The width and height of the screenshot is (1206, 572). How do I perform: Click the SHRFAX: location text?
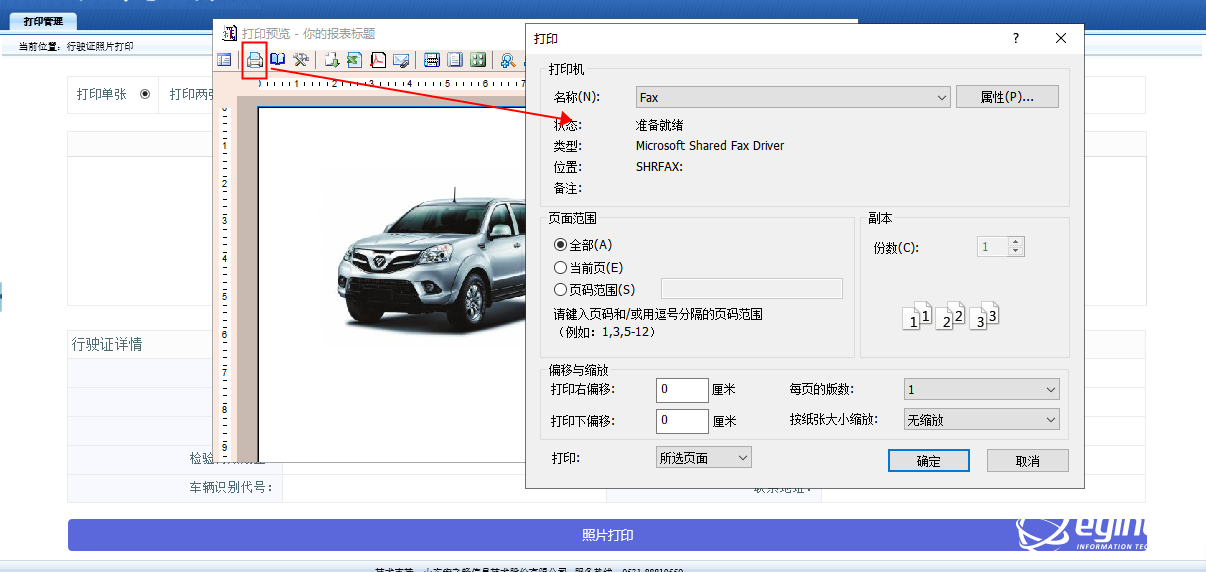tap(659, 167)
